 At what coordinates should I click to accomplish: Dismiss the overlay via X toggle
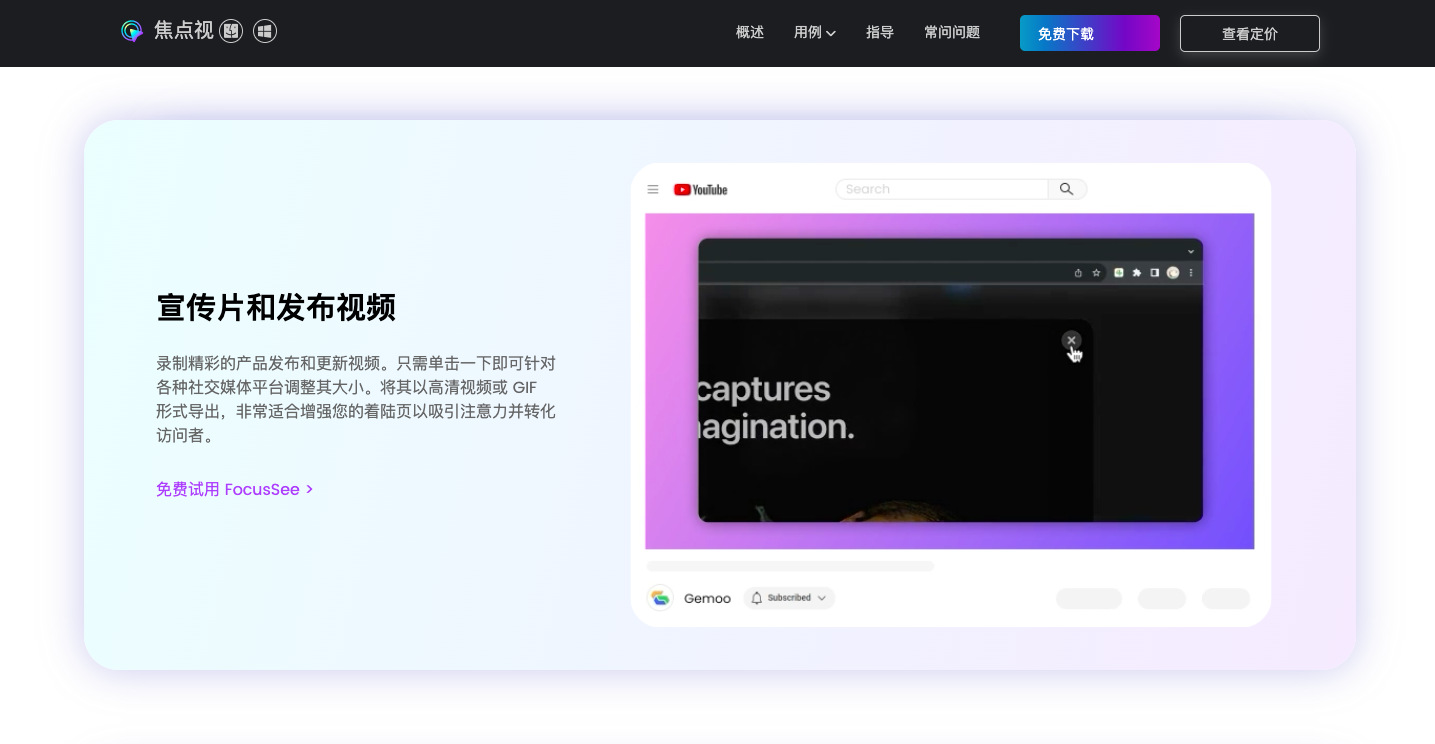tap(1071, 340)
